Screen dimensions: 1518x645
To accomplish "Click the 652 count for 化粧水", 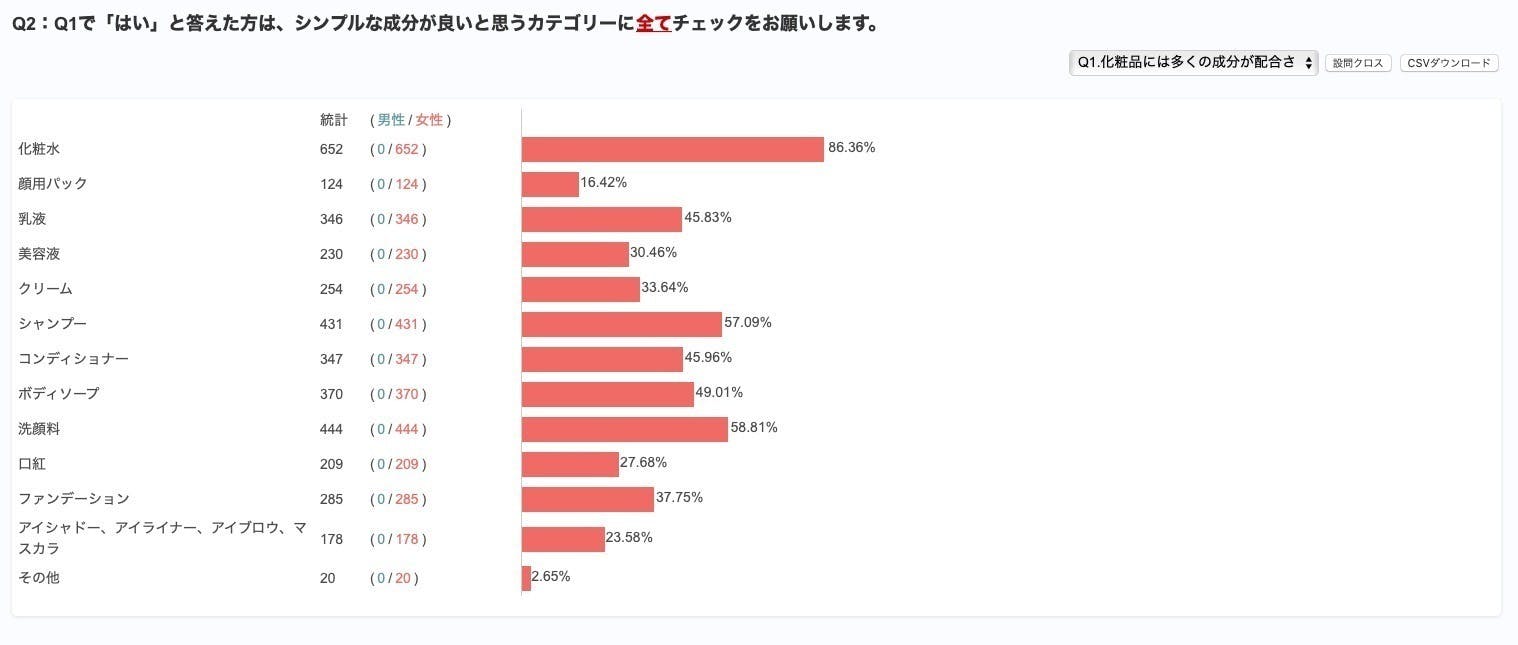I will click(x=332, y=148).
